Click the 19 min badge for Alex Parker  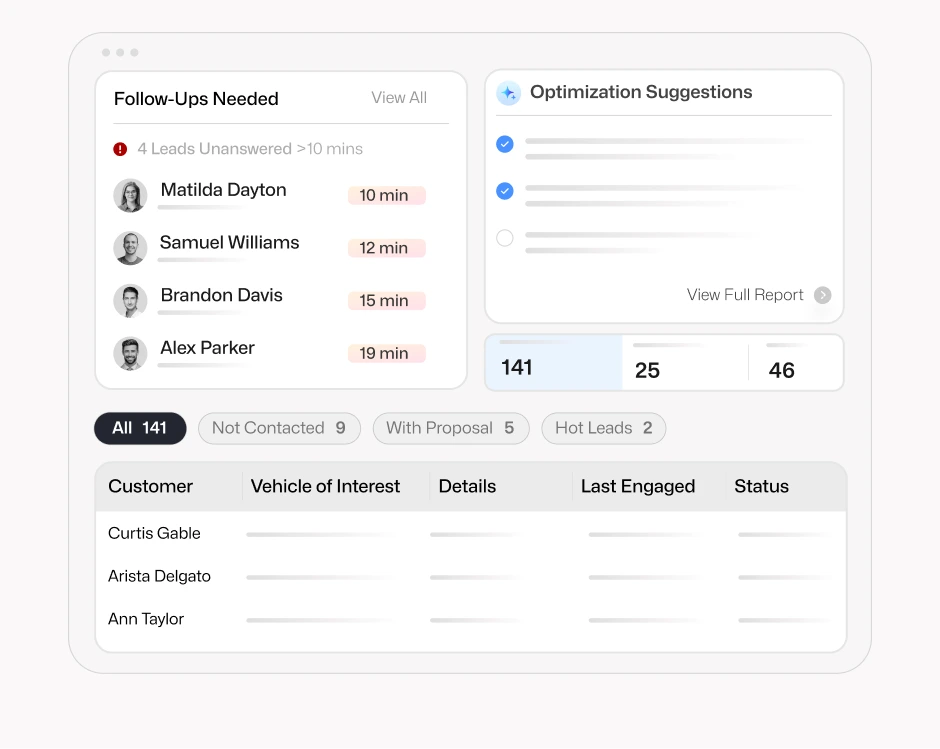point(387,354)
